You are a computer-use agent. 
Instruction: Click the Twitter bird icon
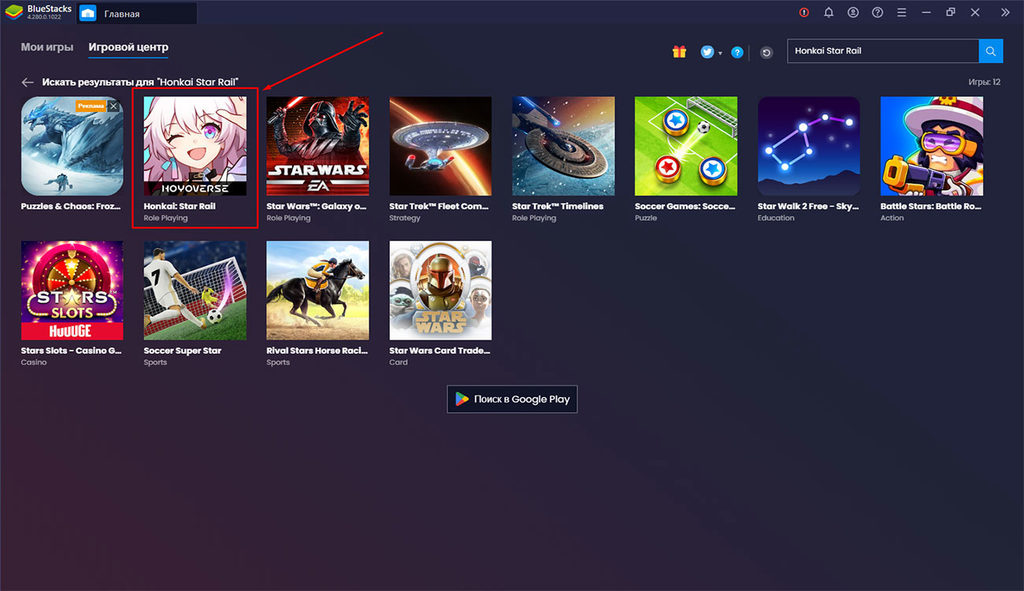[x=707, y=52]
